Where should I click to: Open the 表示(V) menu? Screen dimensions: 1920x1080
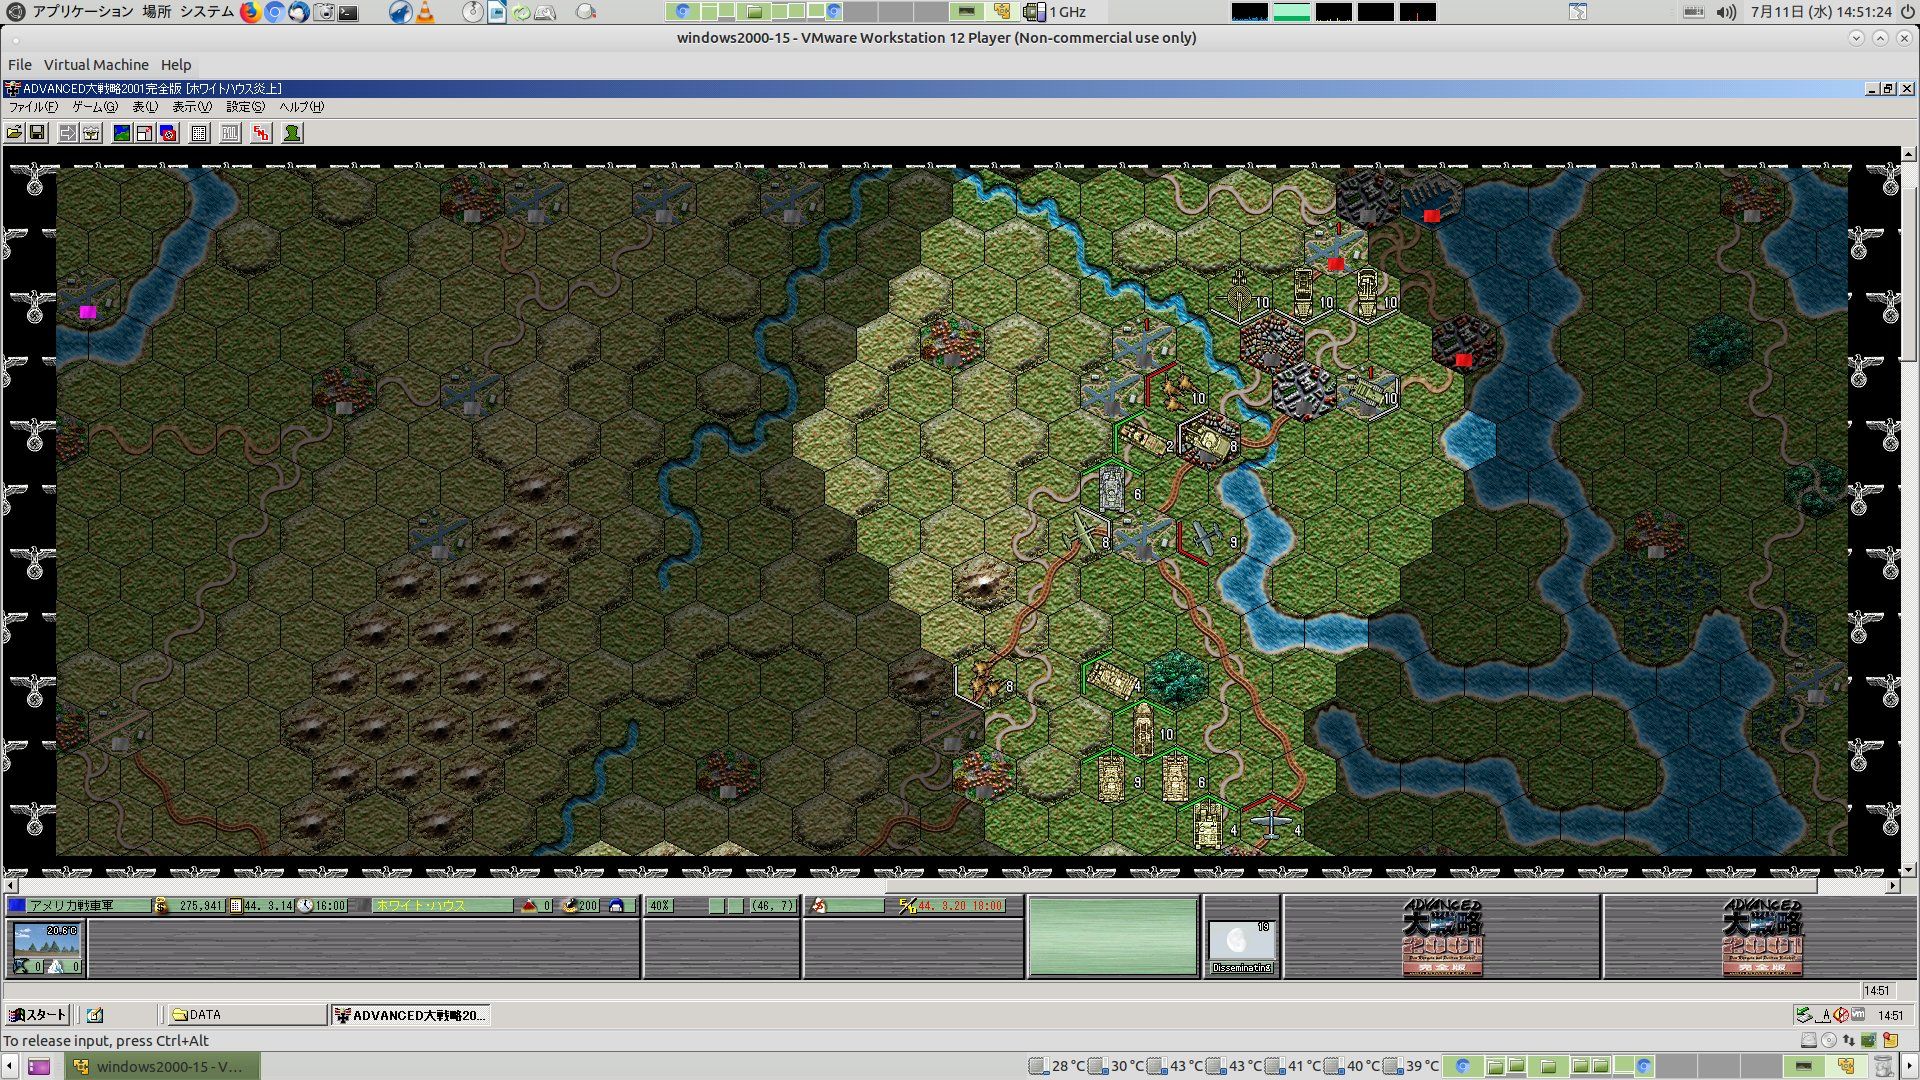click(x=191, y=107)
